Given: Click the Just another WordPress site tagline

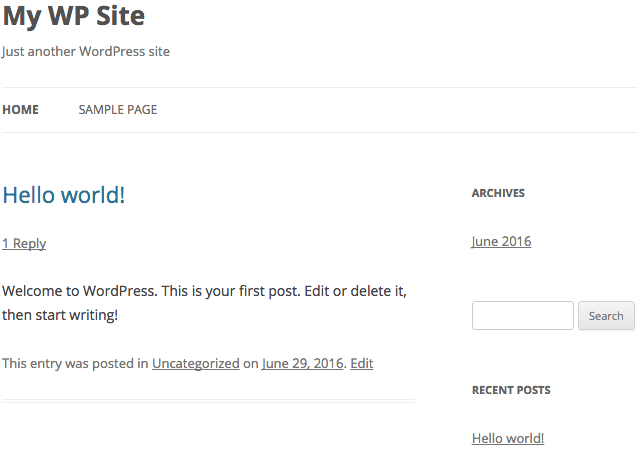Looking at the screenshot, I should point(86,52).
